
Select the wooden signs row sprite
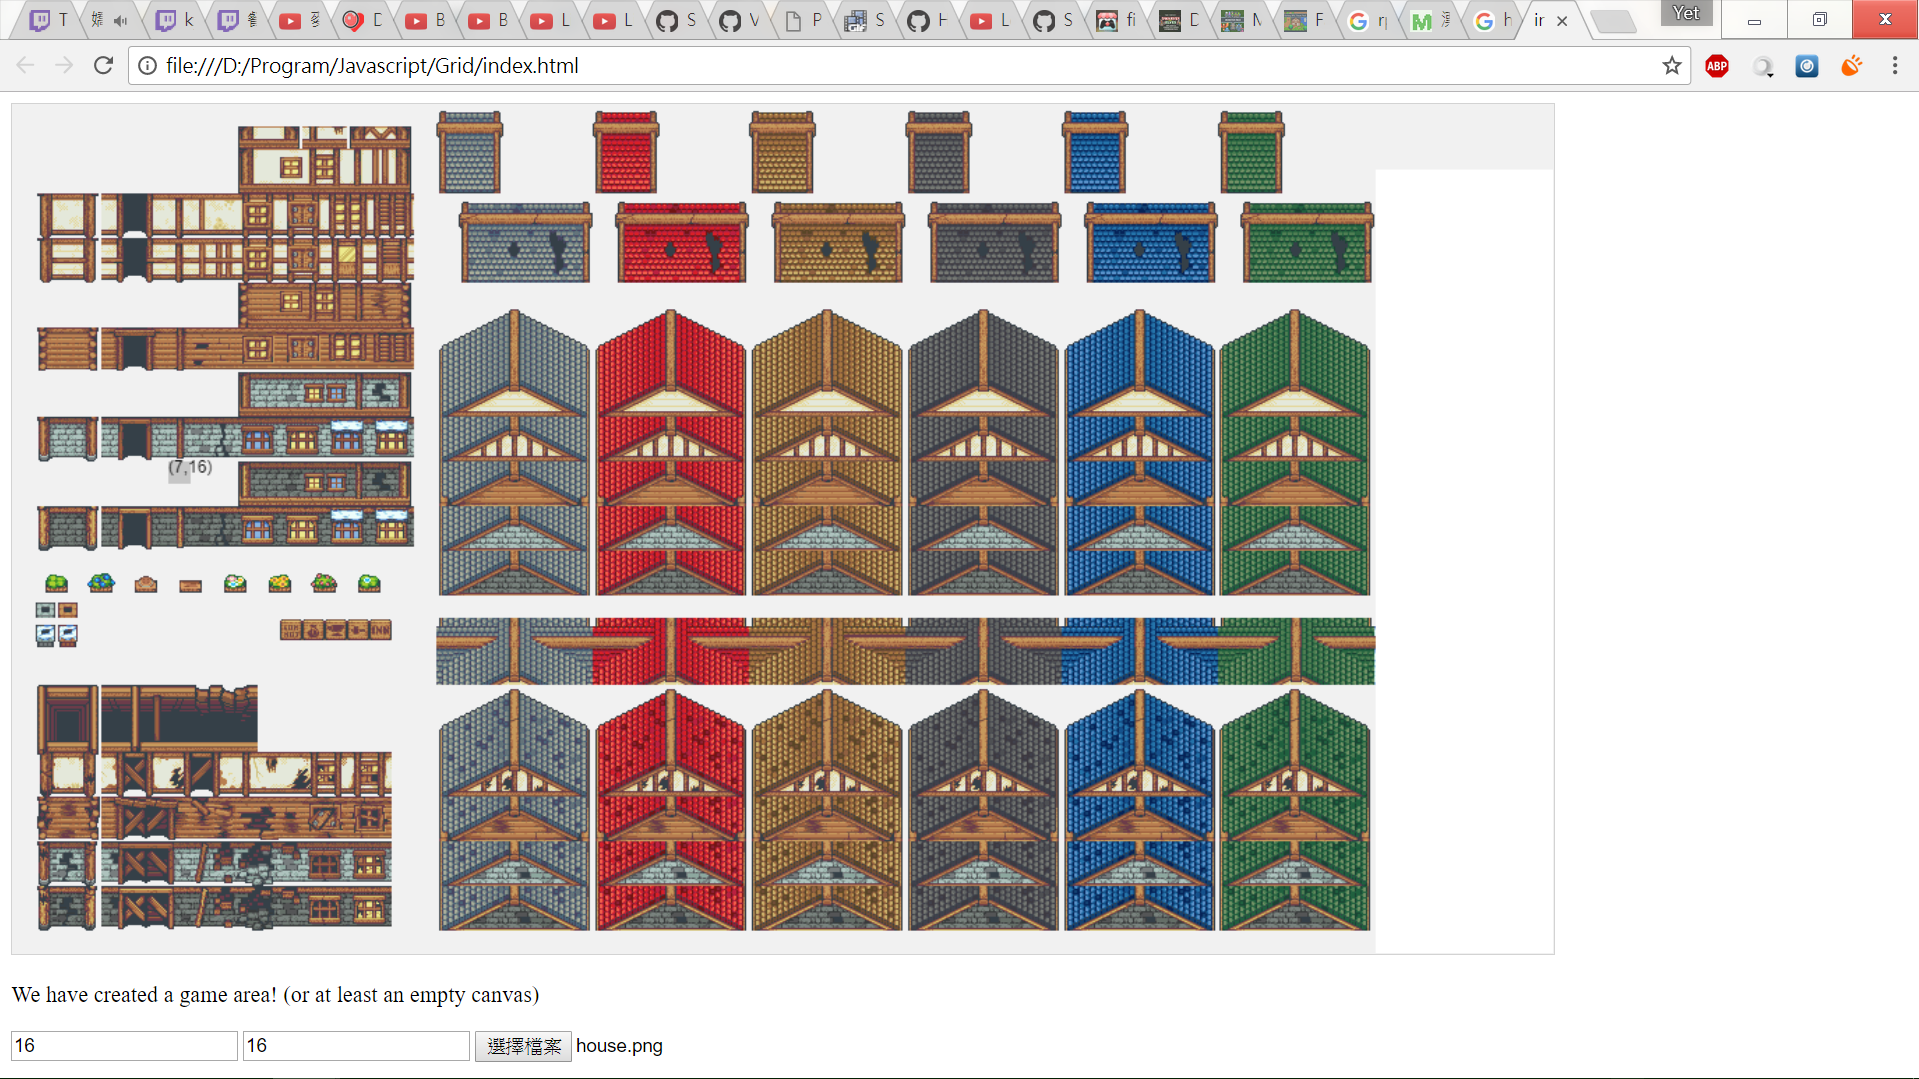pyautogui.click(x=335, y=630)
